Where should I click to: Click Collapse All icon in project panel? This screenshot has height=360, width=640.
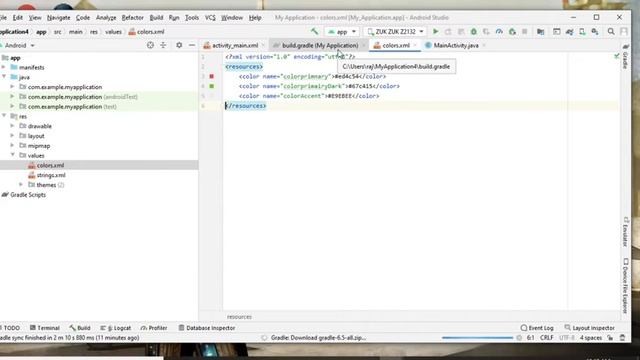163,45
